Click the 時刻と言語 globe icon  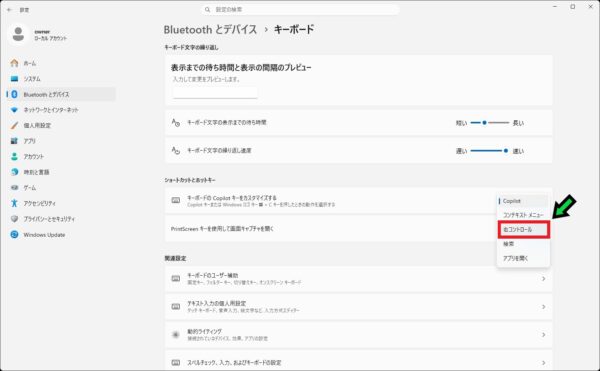pyautogui.click(x=14, y=172)
